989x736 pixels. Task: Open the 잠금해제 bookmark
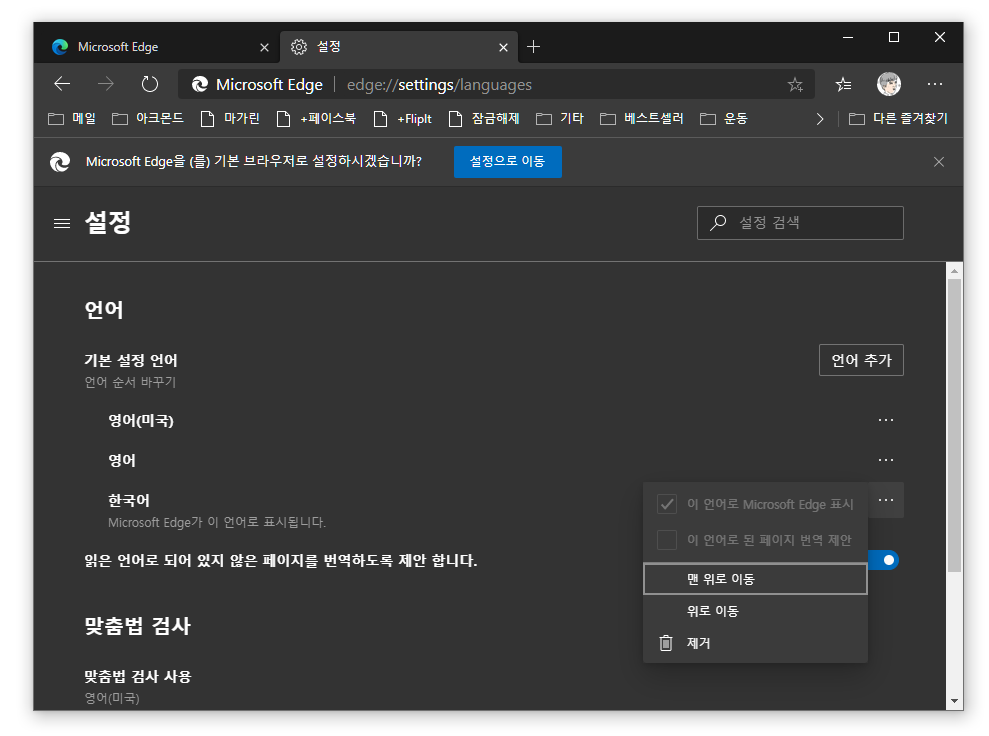click(x=484, y=119)
